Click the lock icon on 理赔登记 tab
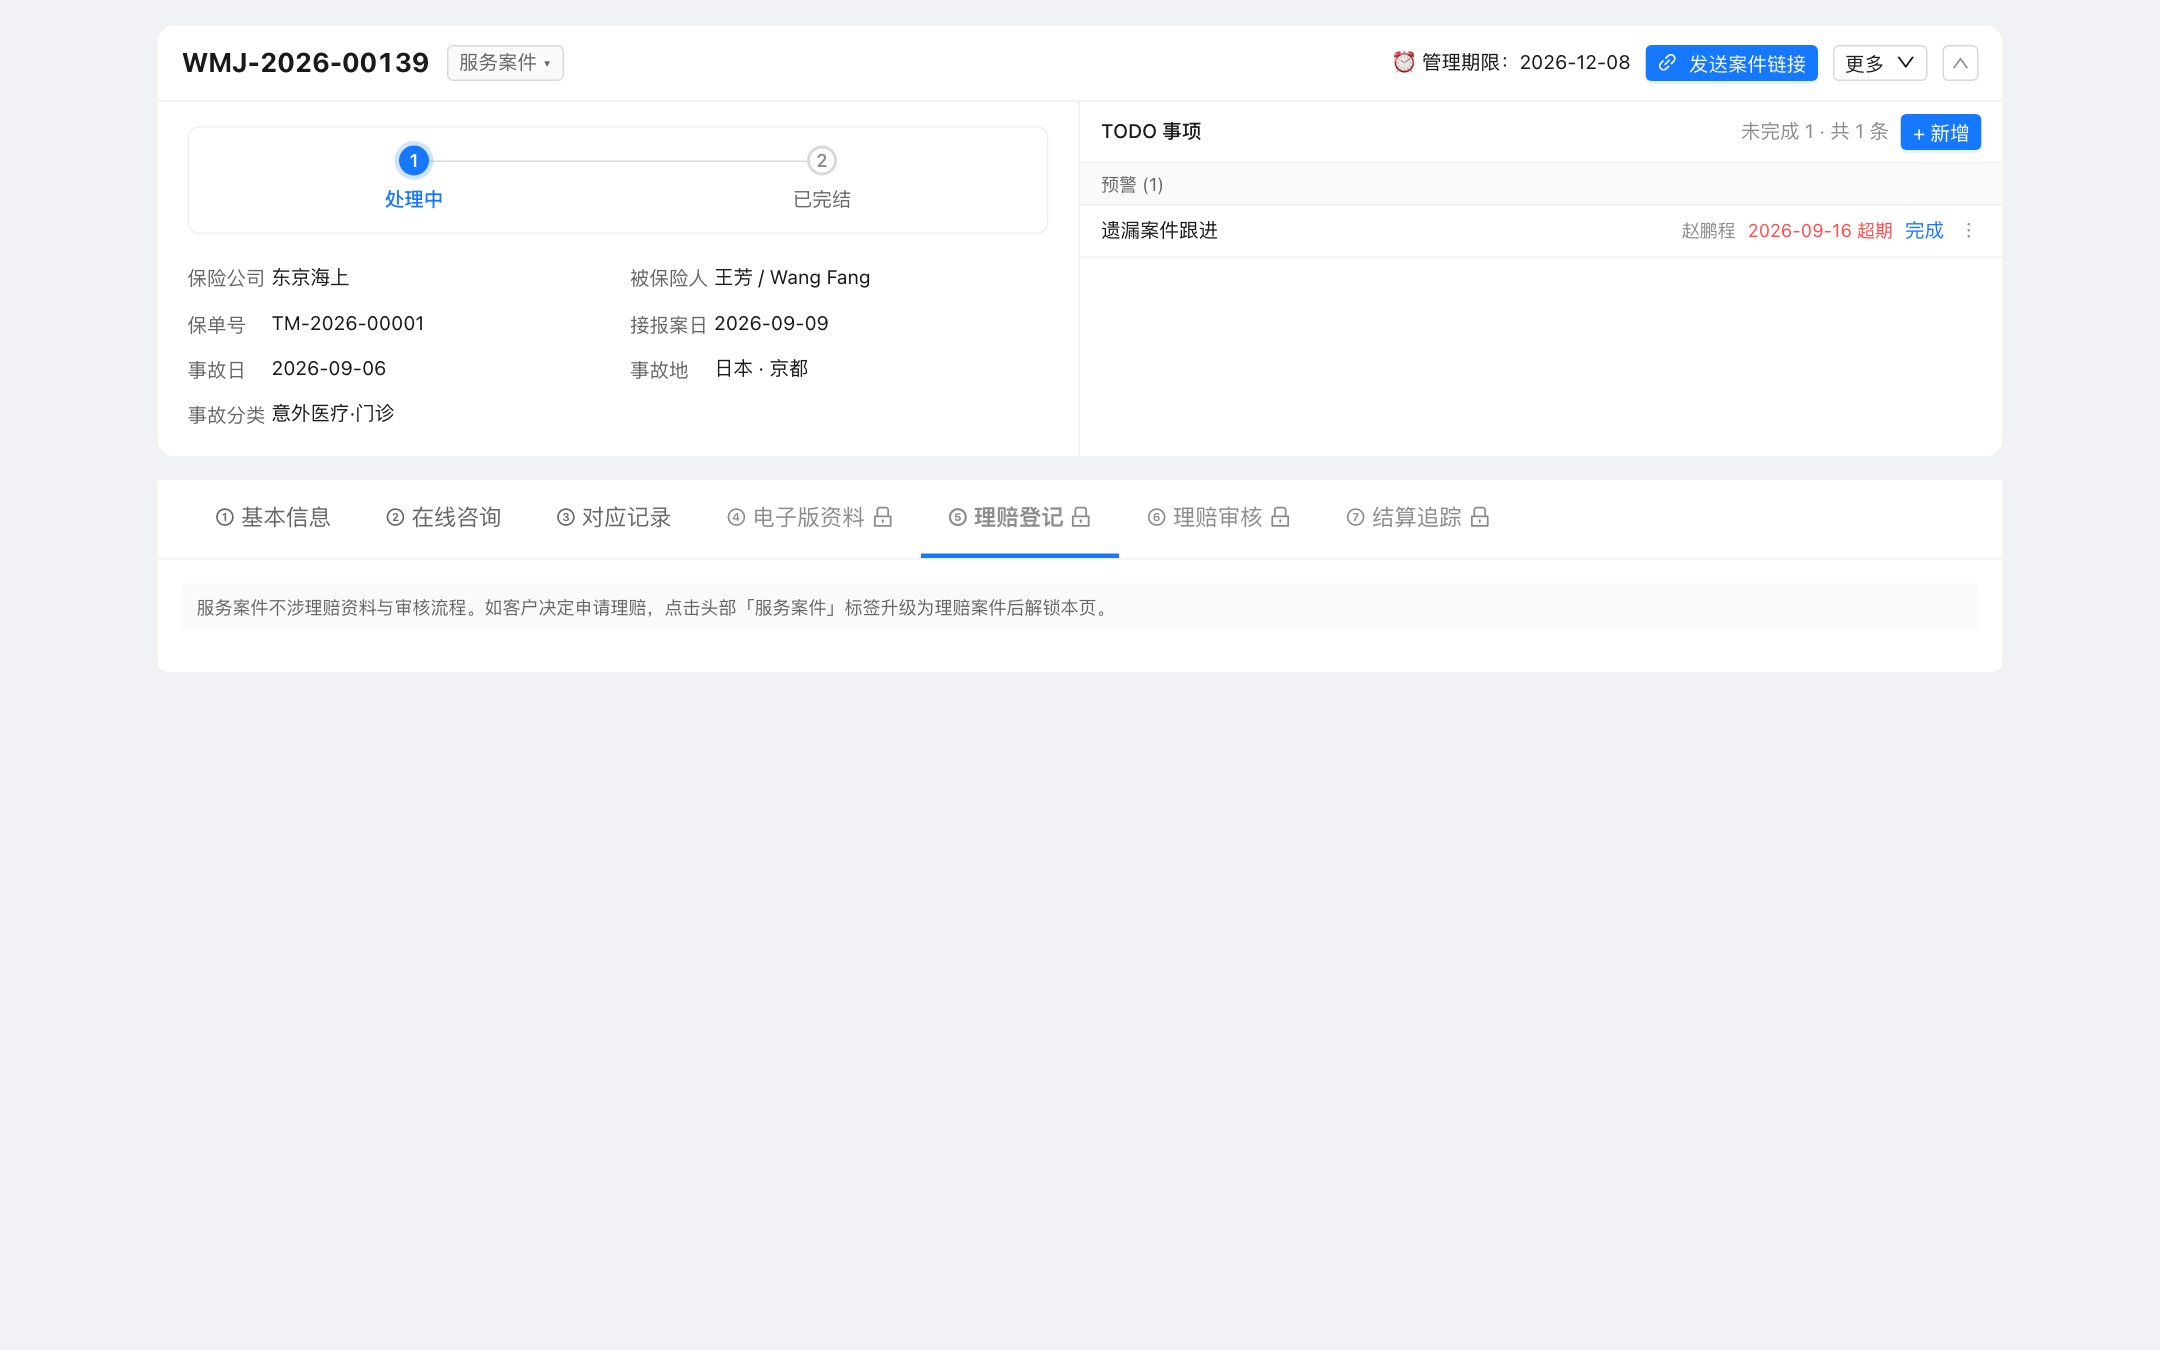2160x1350 pixels. point(1081,517)
